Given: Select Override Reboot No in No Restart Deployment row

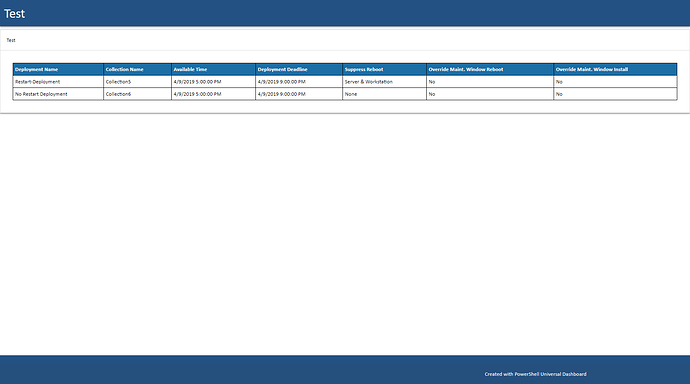Looking at the screenshot, I should (x=490, y=94).
